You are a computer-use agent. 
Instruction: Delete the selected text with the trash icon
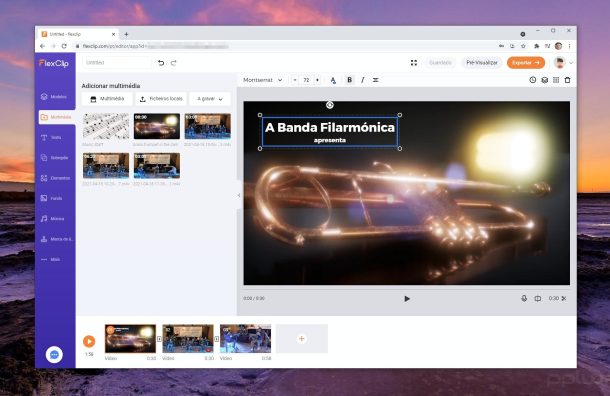pos(567,80)
